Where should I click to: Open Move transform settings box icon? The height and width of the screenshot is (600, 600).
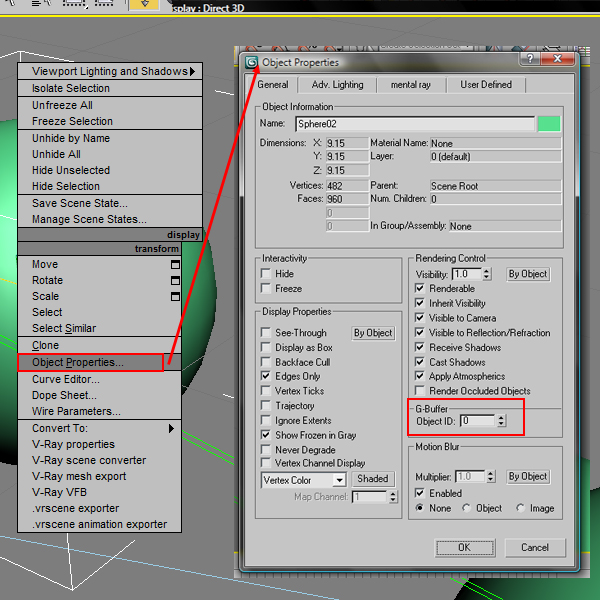pyautogui.click(x=175, y=265)
